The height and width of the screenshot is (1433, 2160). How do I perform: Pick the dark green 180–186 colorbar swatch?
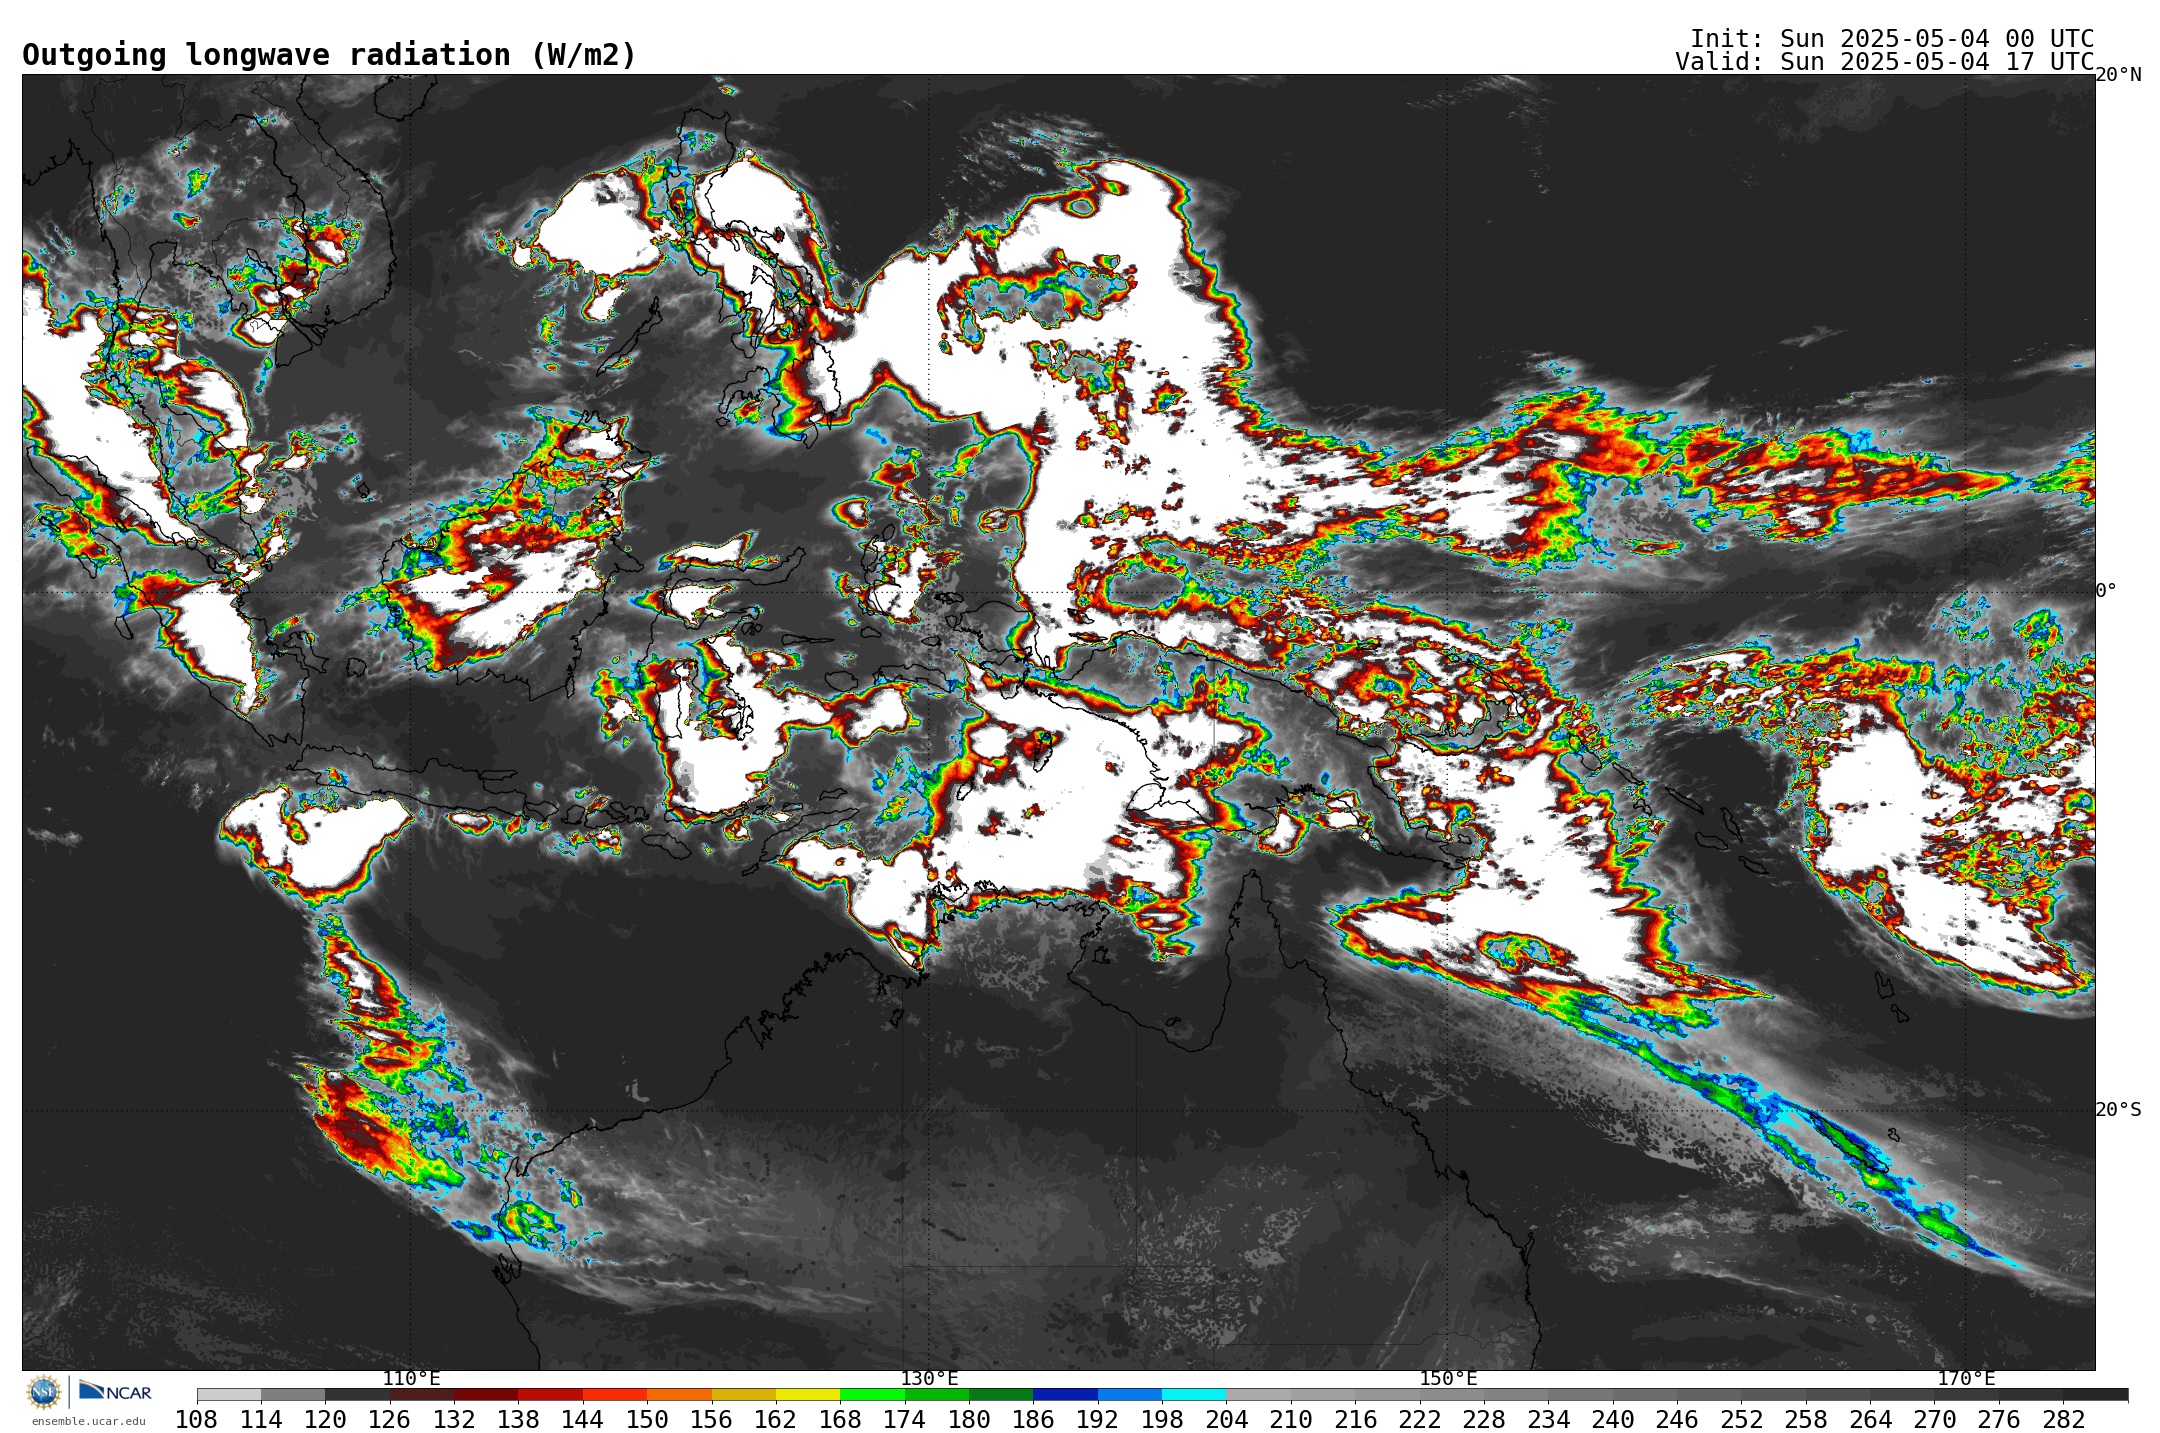(x=1000, y=1395)
